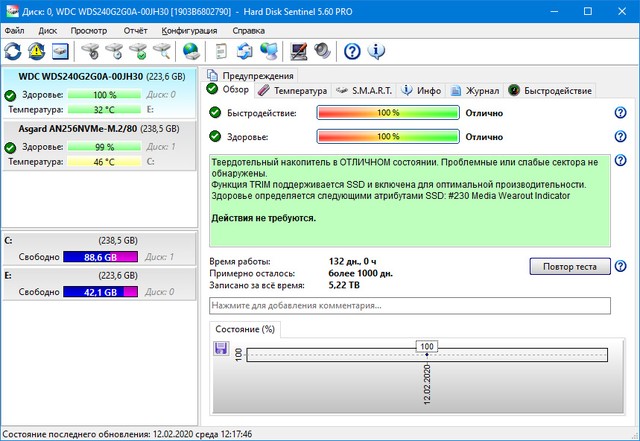Open the blue question mark toolbar help icon
640x441 pixels.
(x=352, y=51)
